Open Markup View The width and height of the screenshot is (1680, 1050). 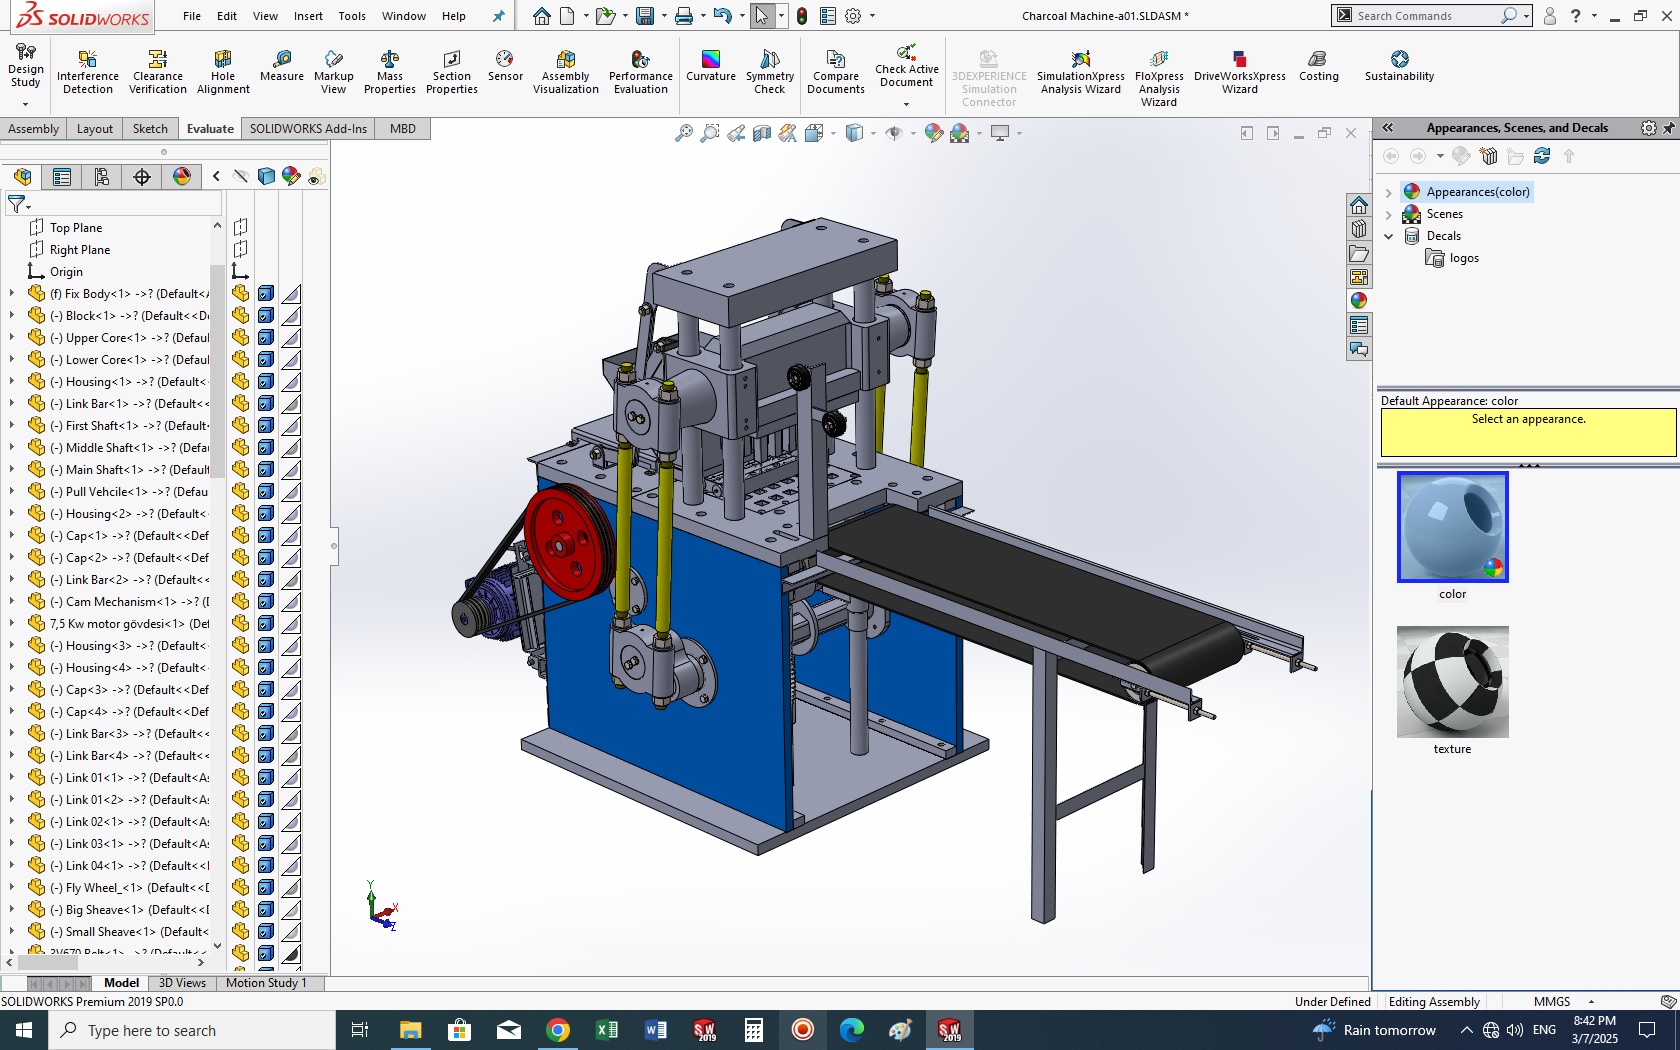334,73
